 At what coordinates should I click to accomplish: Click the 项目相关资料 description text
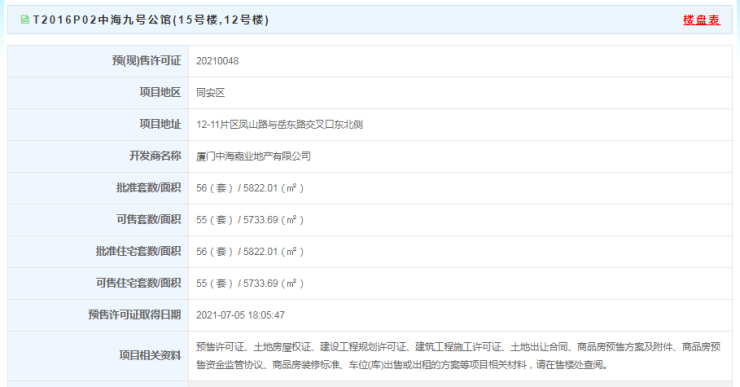click(458, 356)
